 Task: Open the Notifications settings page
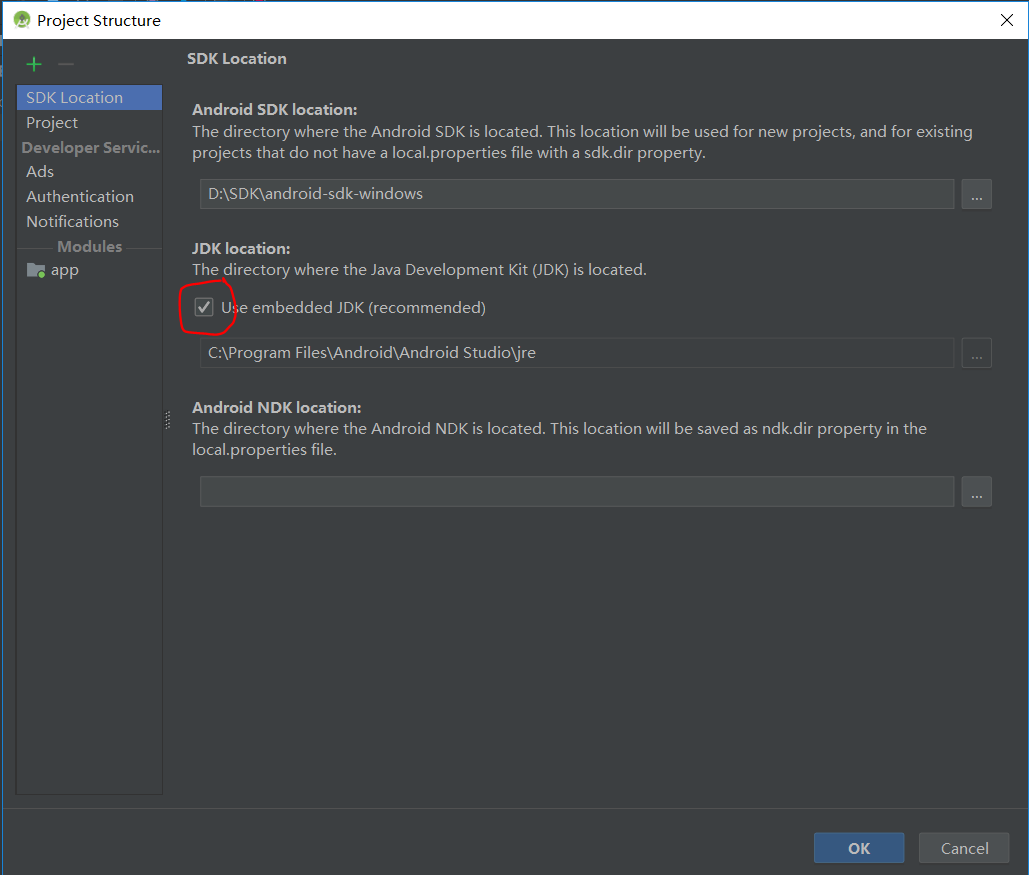[x=72, y=221]
